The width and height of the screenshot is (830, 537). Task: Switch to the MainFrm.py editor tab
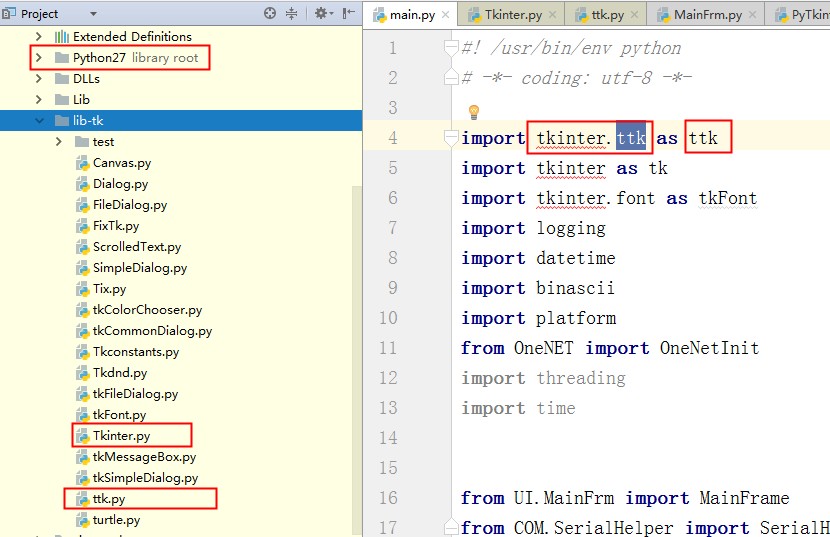708,15
